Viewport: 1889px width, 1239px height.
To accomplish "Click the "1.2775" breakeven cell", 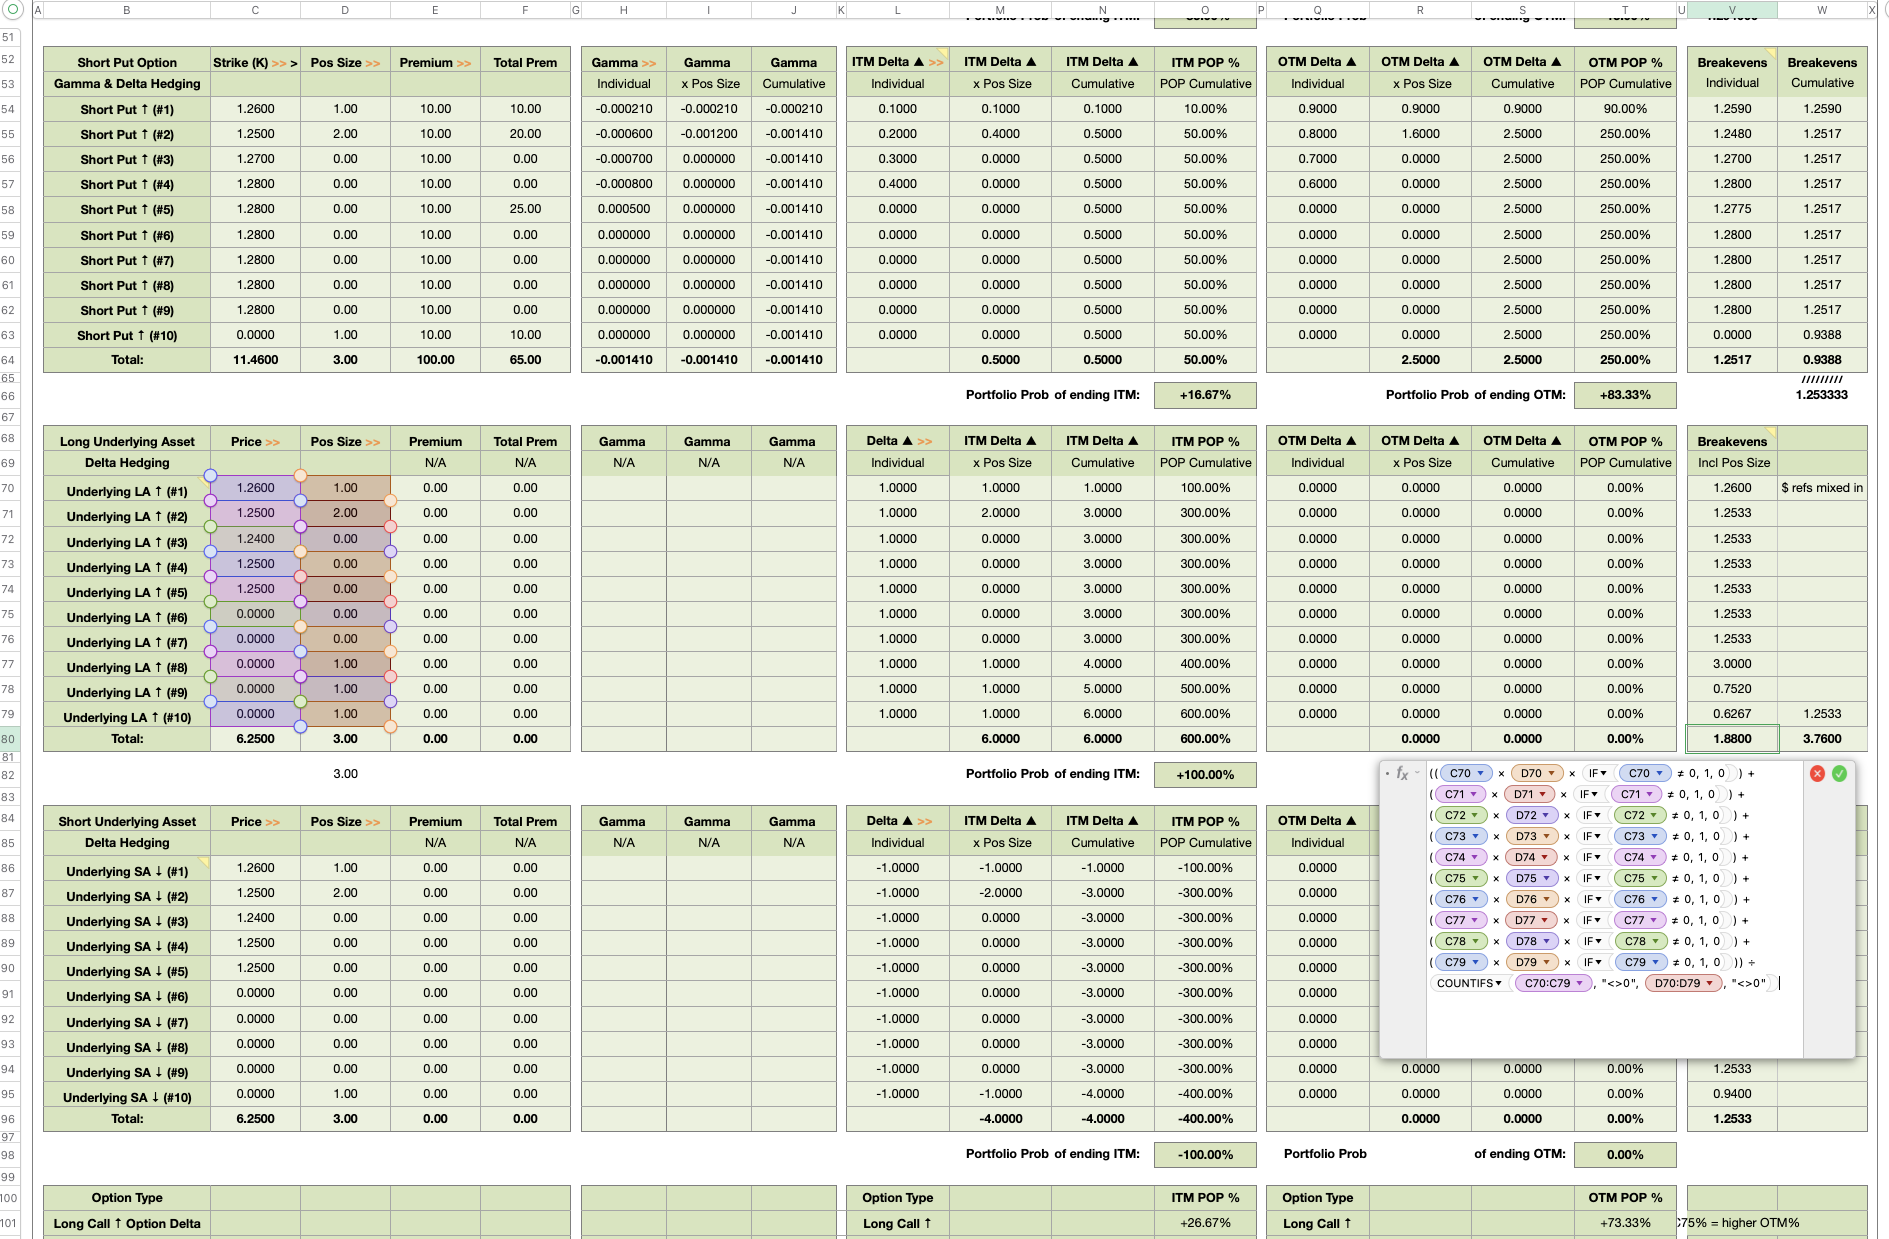I will click(1732, 209).
